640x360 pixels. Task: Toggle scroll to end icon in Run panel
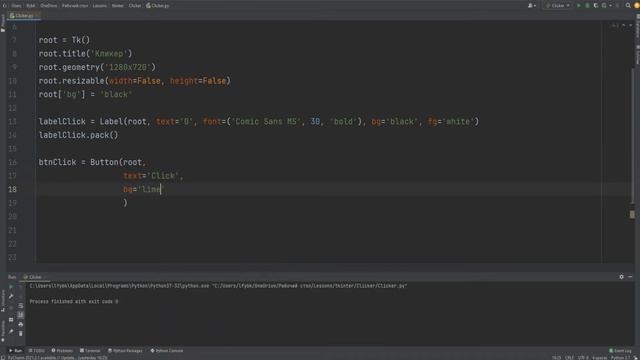(20, 315)
